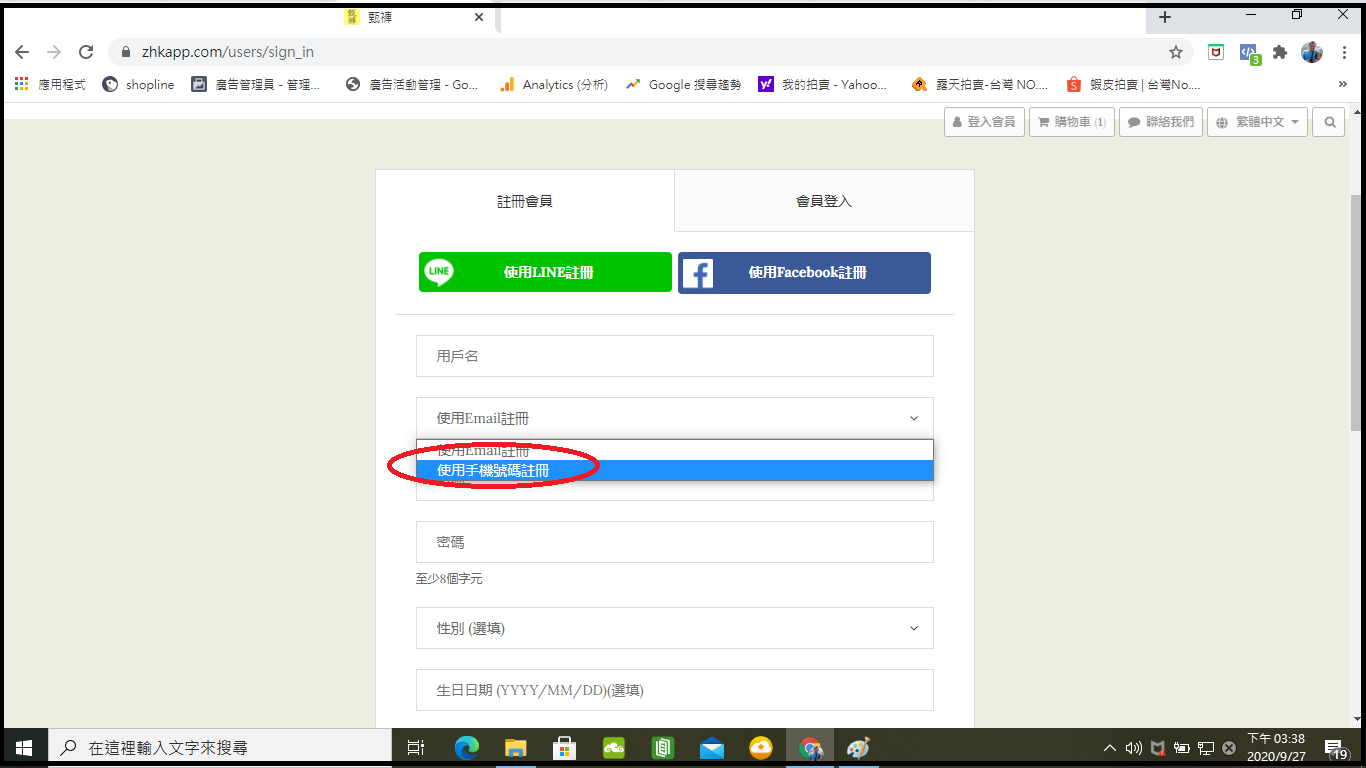Click the 使用LINE註冊 button

[545, 272]
